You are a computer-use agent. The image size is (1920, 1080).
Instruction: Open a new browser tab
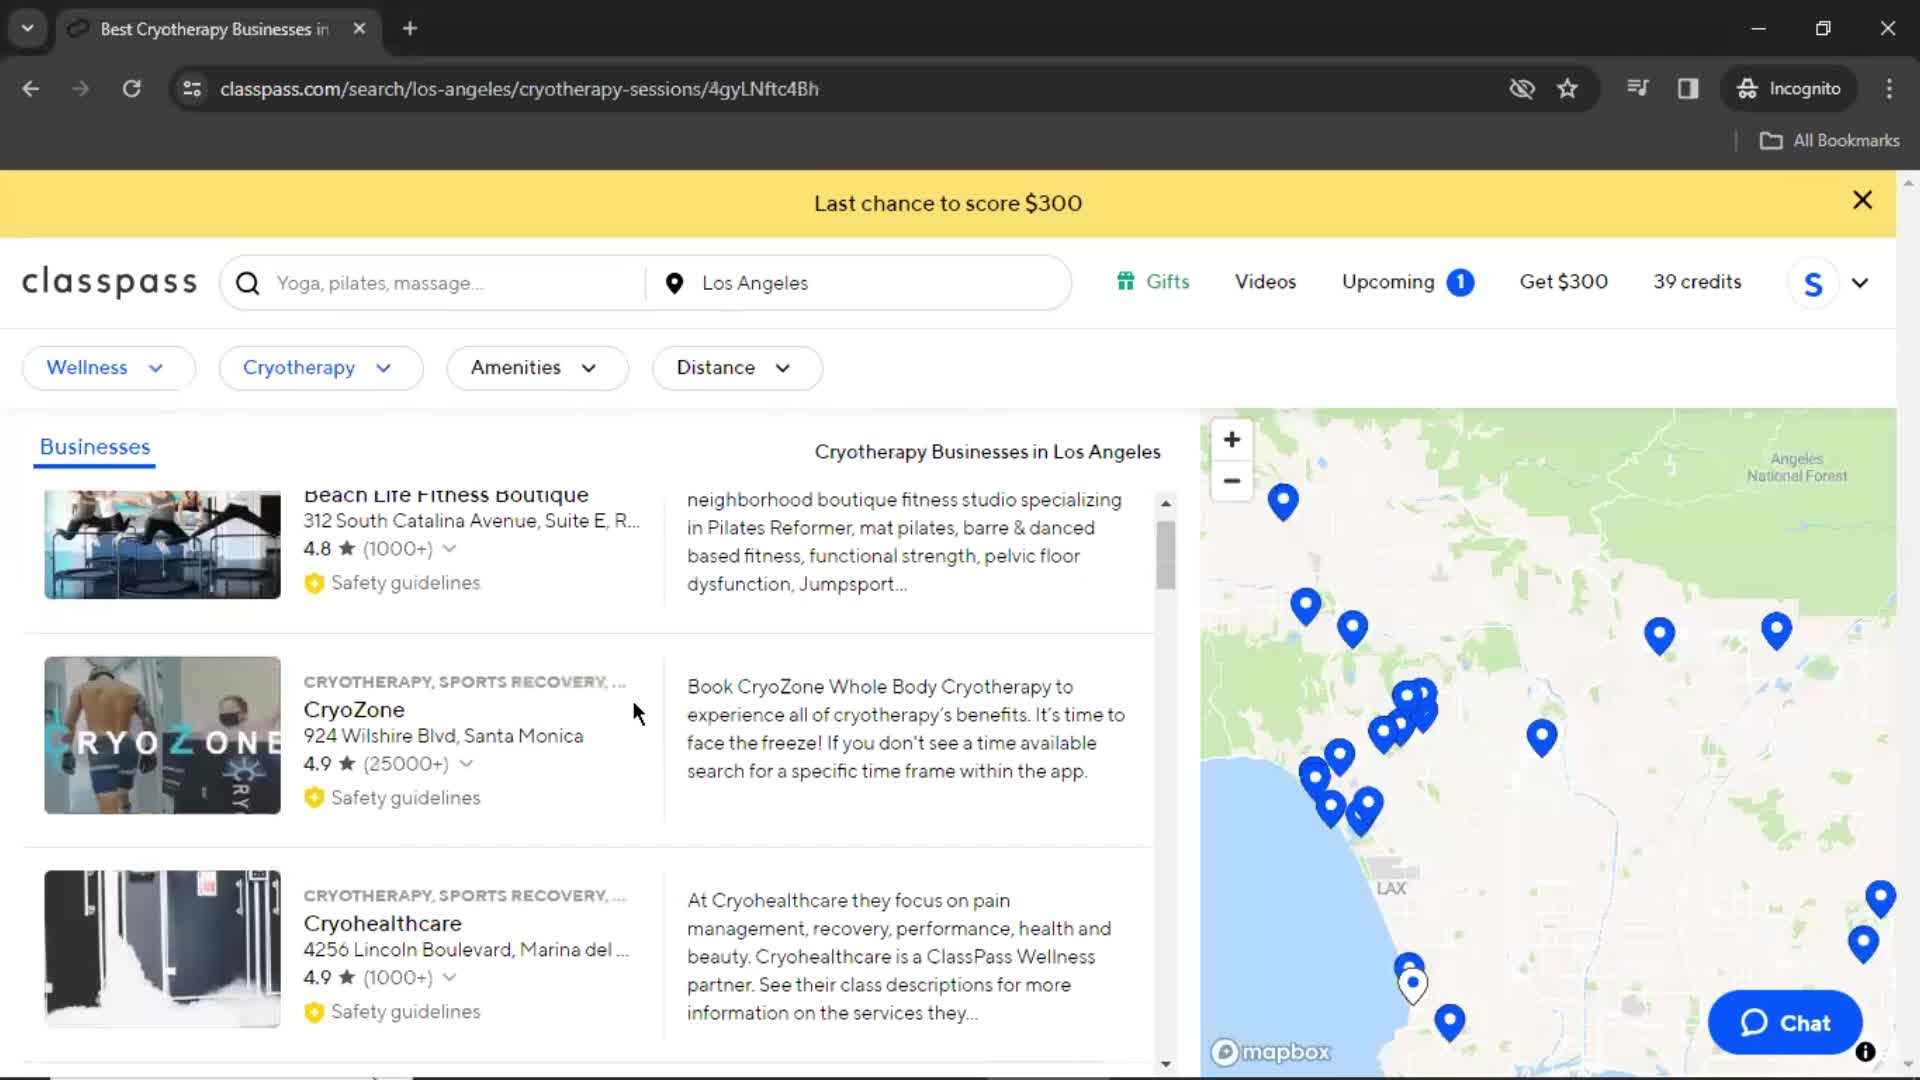pos(410,29)
